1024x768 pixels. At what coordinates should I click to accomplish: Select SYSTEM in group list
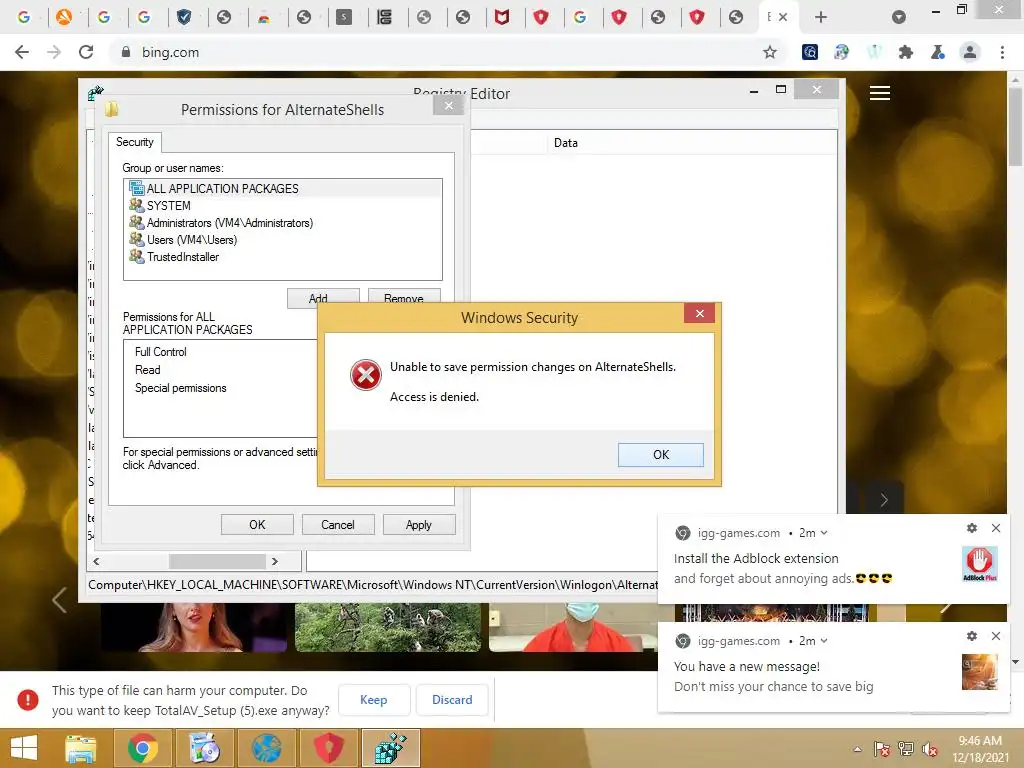click(x=283, y=206)
